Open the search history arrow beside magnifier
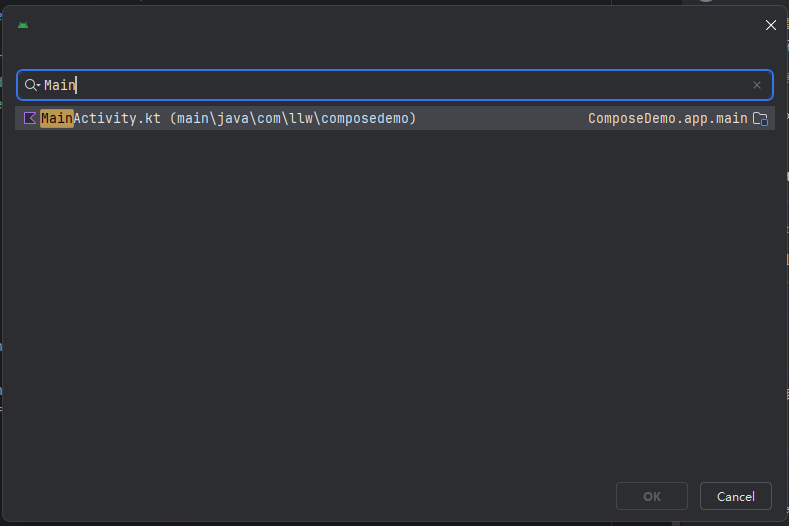 point(38,86)
